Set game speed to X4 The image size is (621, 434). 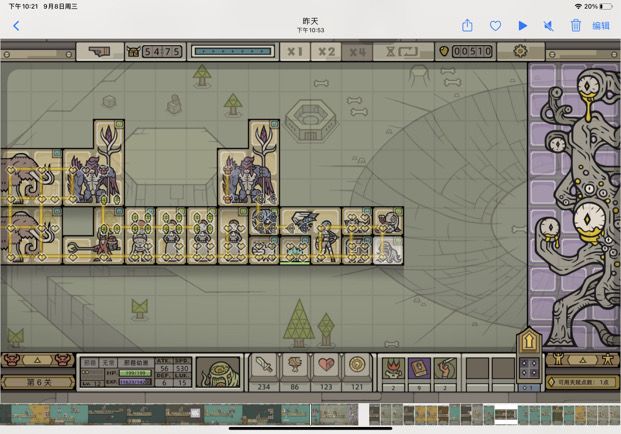(358, 51)
